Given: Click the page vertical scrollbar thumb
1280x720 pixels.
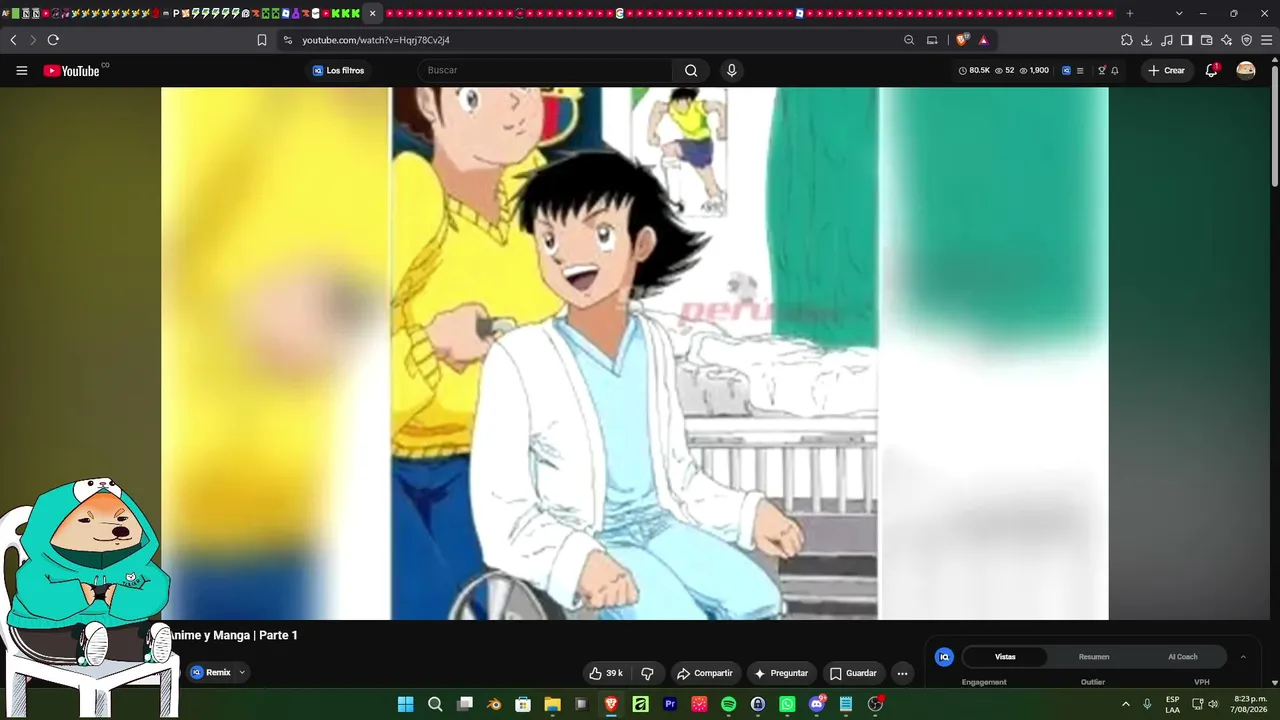Looking at the screenshot, I should 1274,126.
